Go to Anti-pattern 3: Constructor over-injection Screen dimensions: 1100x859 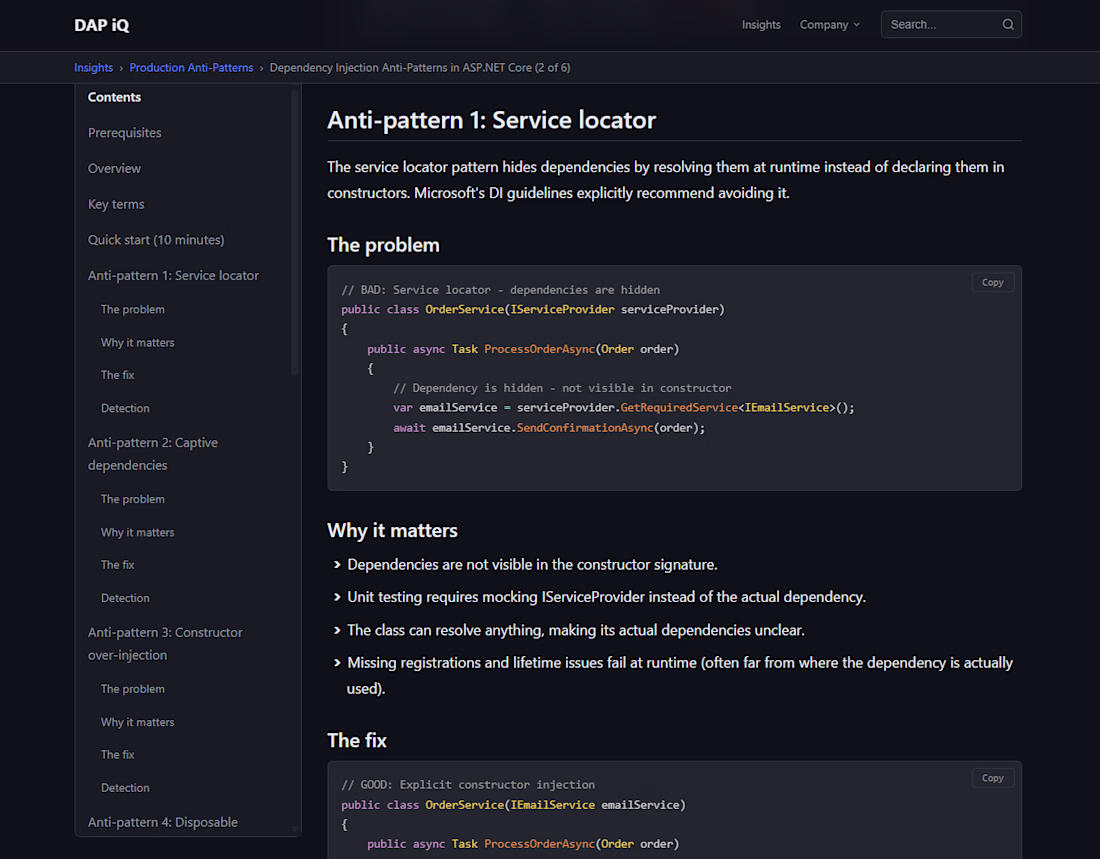click(165, 644)
